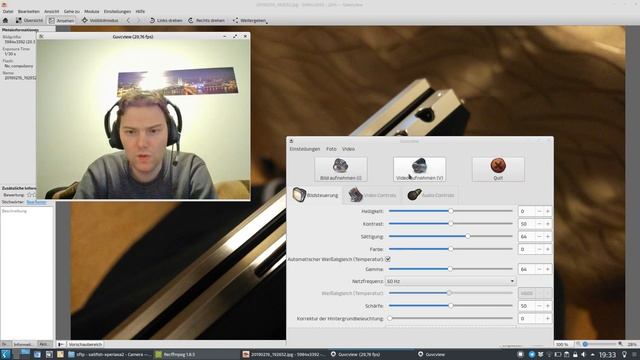
Task: Select the Ansehen view mode button
Action: click(61, 20)
